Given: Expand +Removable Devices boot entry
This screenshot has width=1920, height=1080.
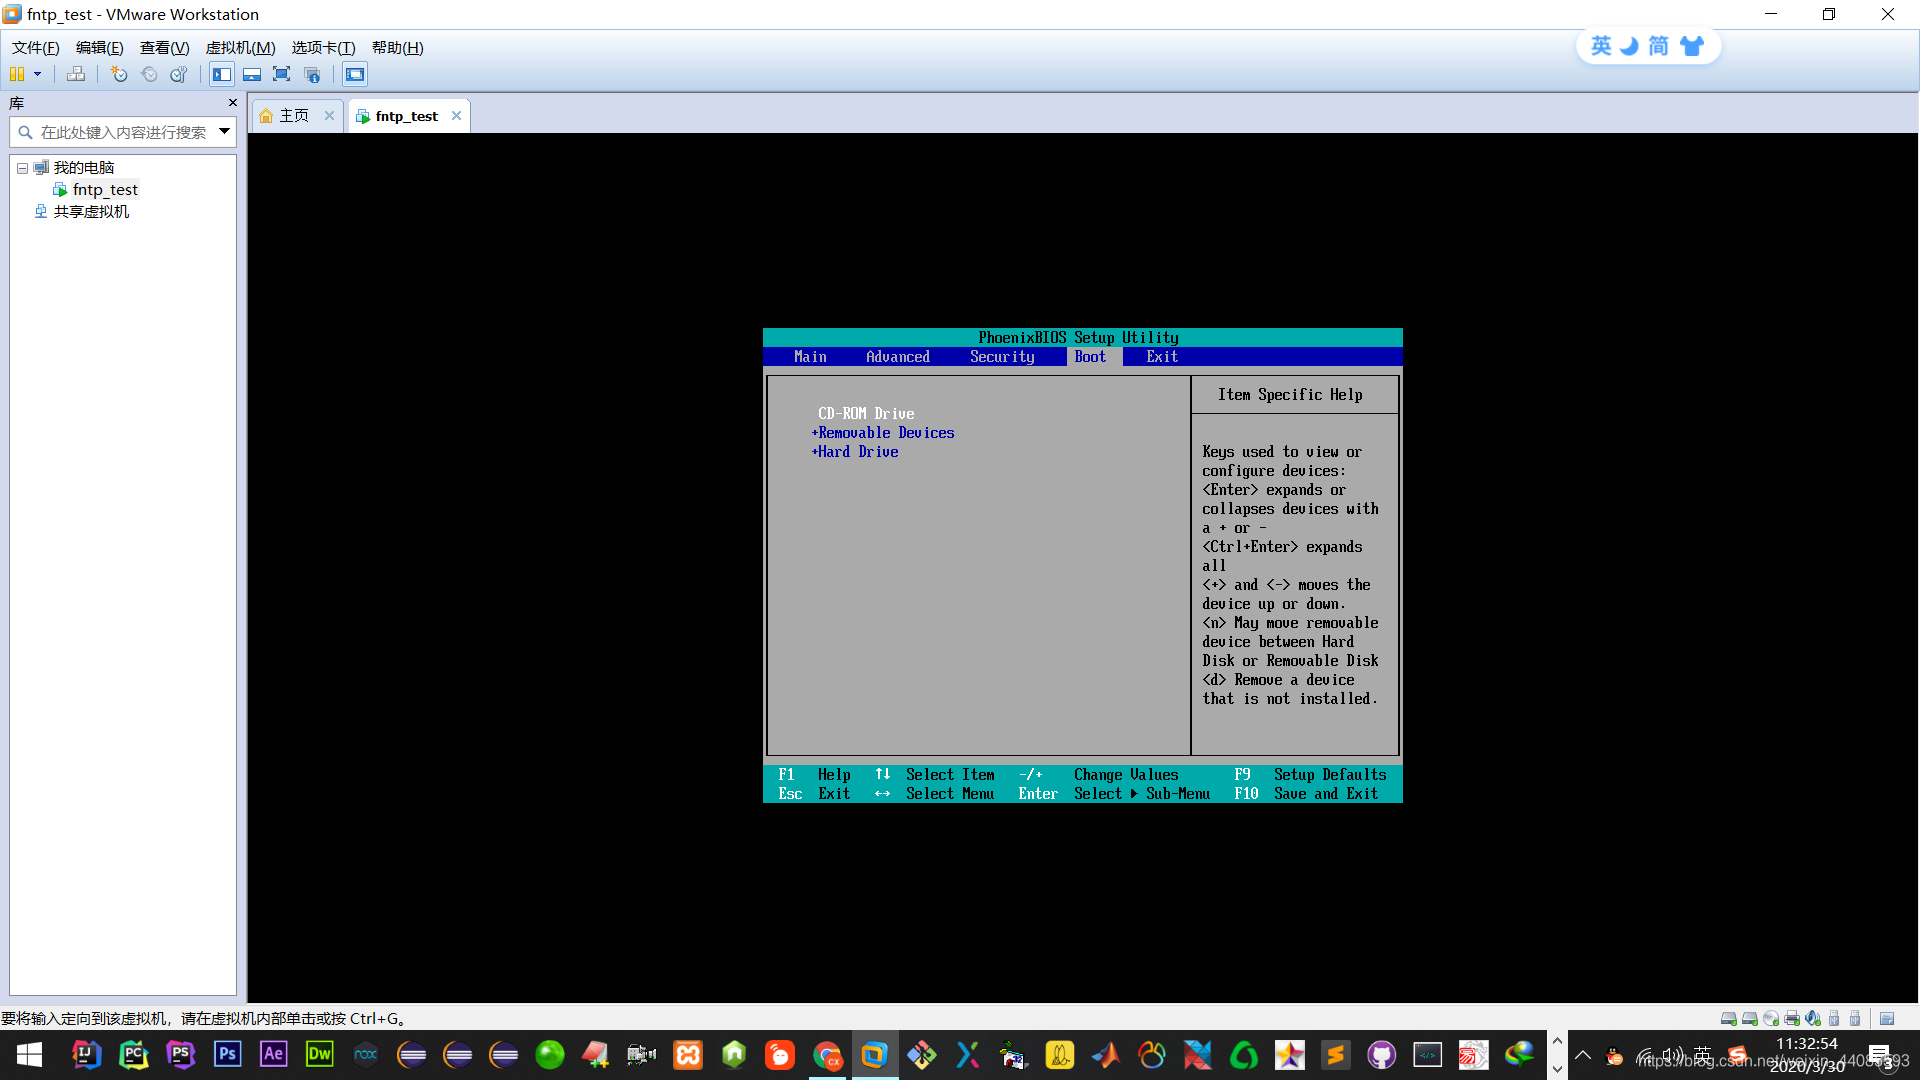Looking at the screenshot, I should click(883, 433).
